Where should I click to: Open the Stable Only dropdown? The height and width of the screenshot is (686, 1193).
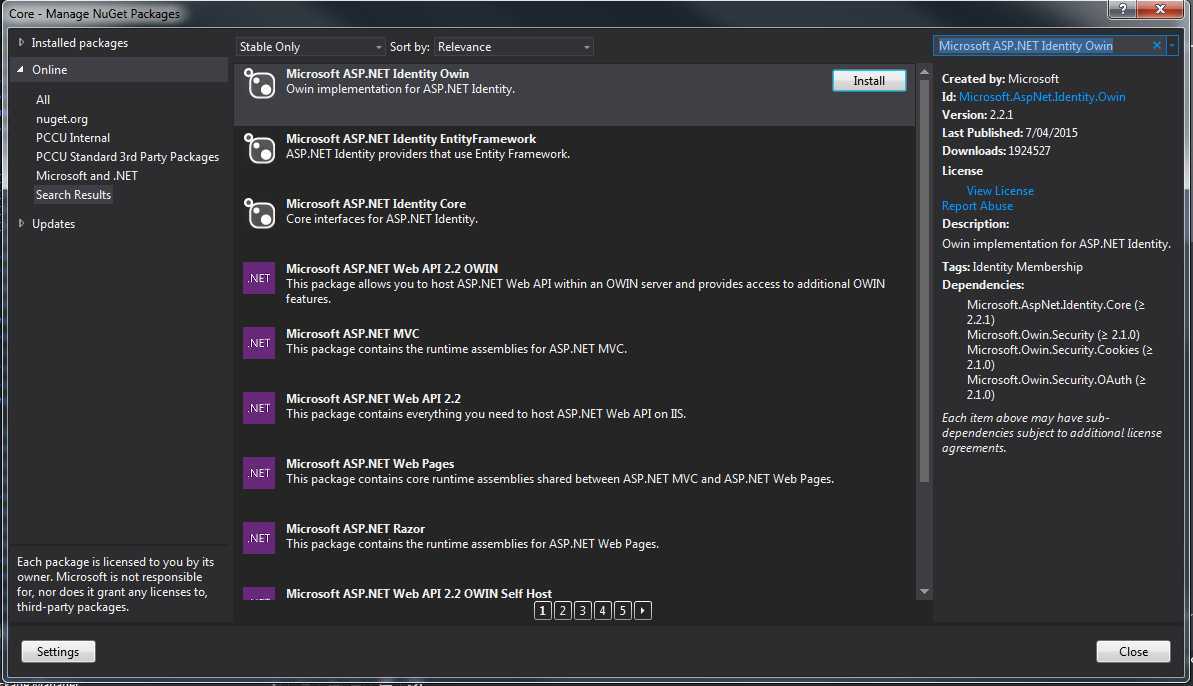pyautogui.click(x=310, y=46)
